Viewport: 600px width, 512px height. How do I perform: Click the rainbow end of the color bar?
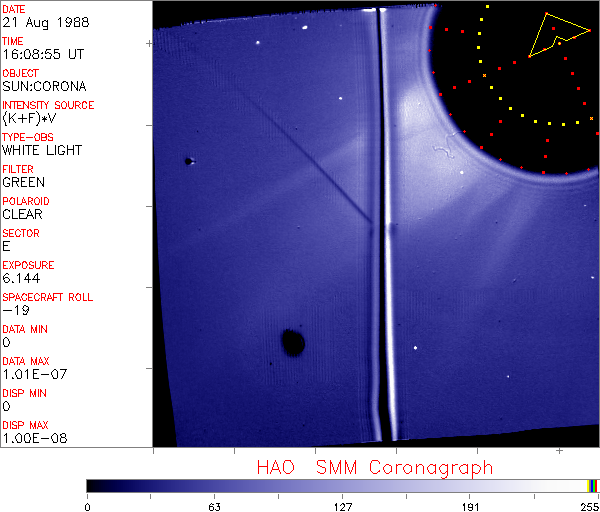[593, 485]
